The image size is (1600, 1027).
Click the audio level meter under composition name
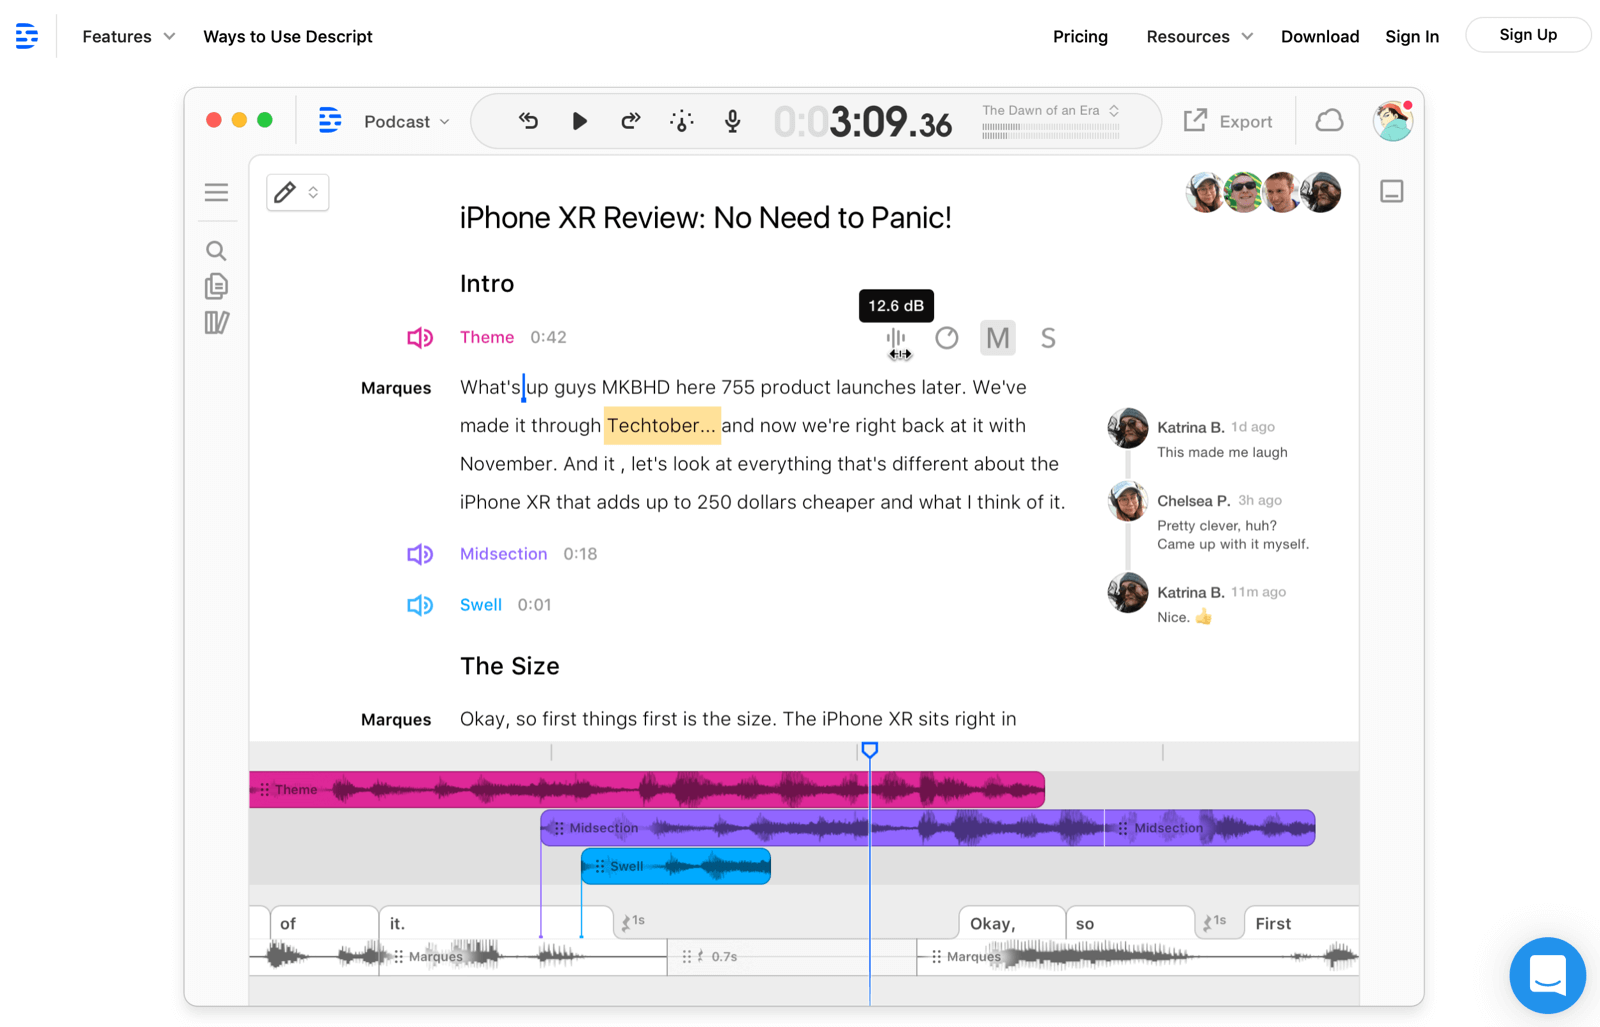1050,130
